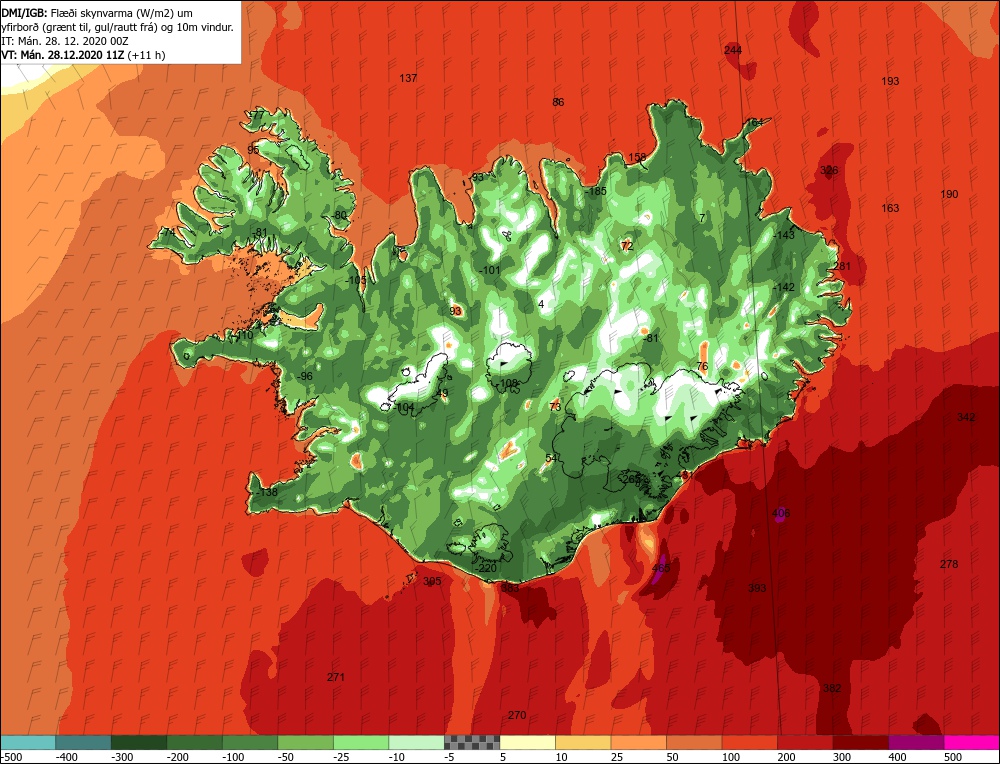The width and height of the screenshot is (1000, 764).
Task: Click the value 393 in the dark red area
Action: pos(757,588)
